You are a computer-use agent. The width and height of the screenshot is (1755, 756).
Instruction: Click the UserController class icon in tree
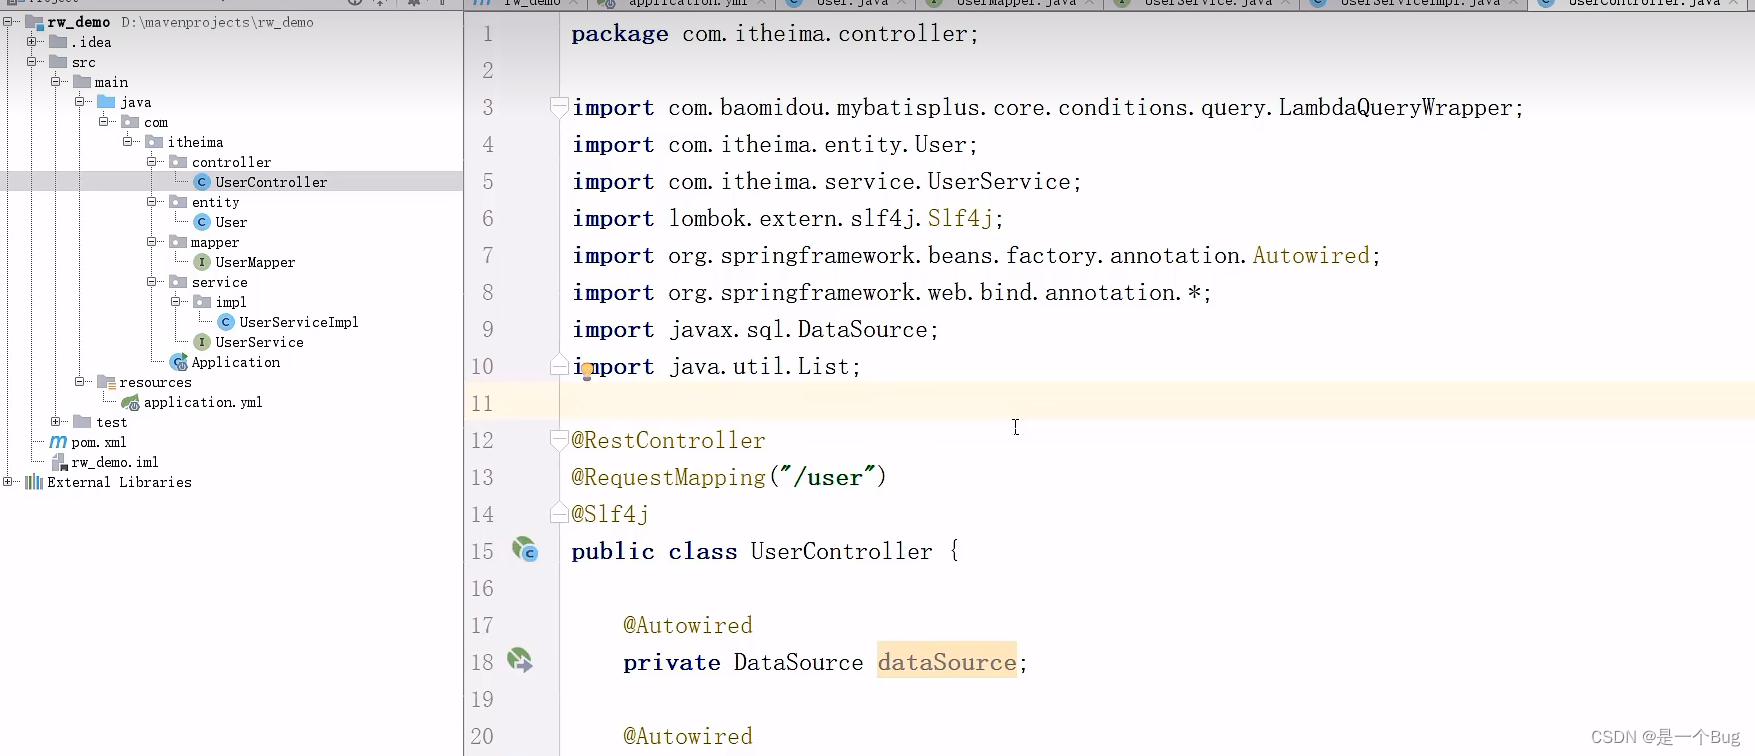click(x=202, y=182)
